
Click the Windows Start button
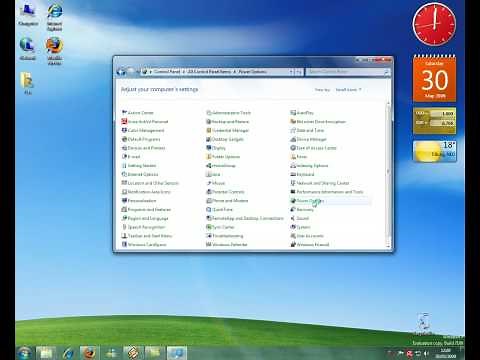pos(25,353)
